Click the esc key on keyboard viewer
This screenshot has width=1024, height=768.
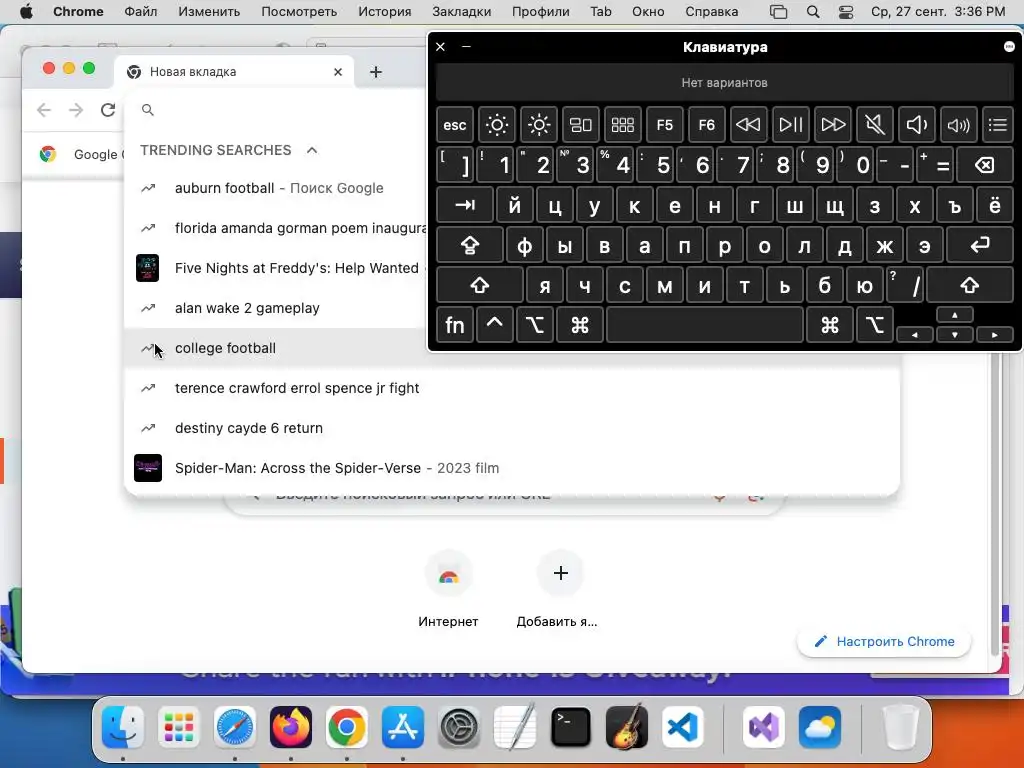(455, 124)
